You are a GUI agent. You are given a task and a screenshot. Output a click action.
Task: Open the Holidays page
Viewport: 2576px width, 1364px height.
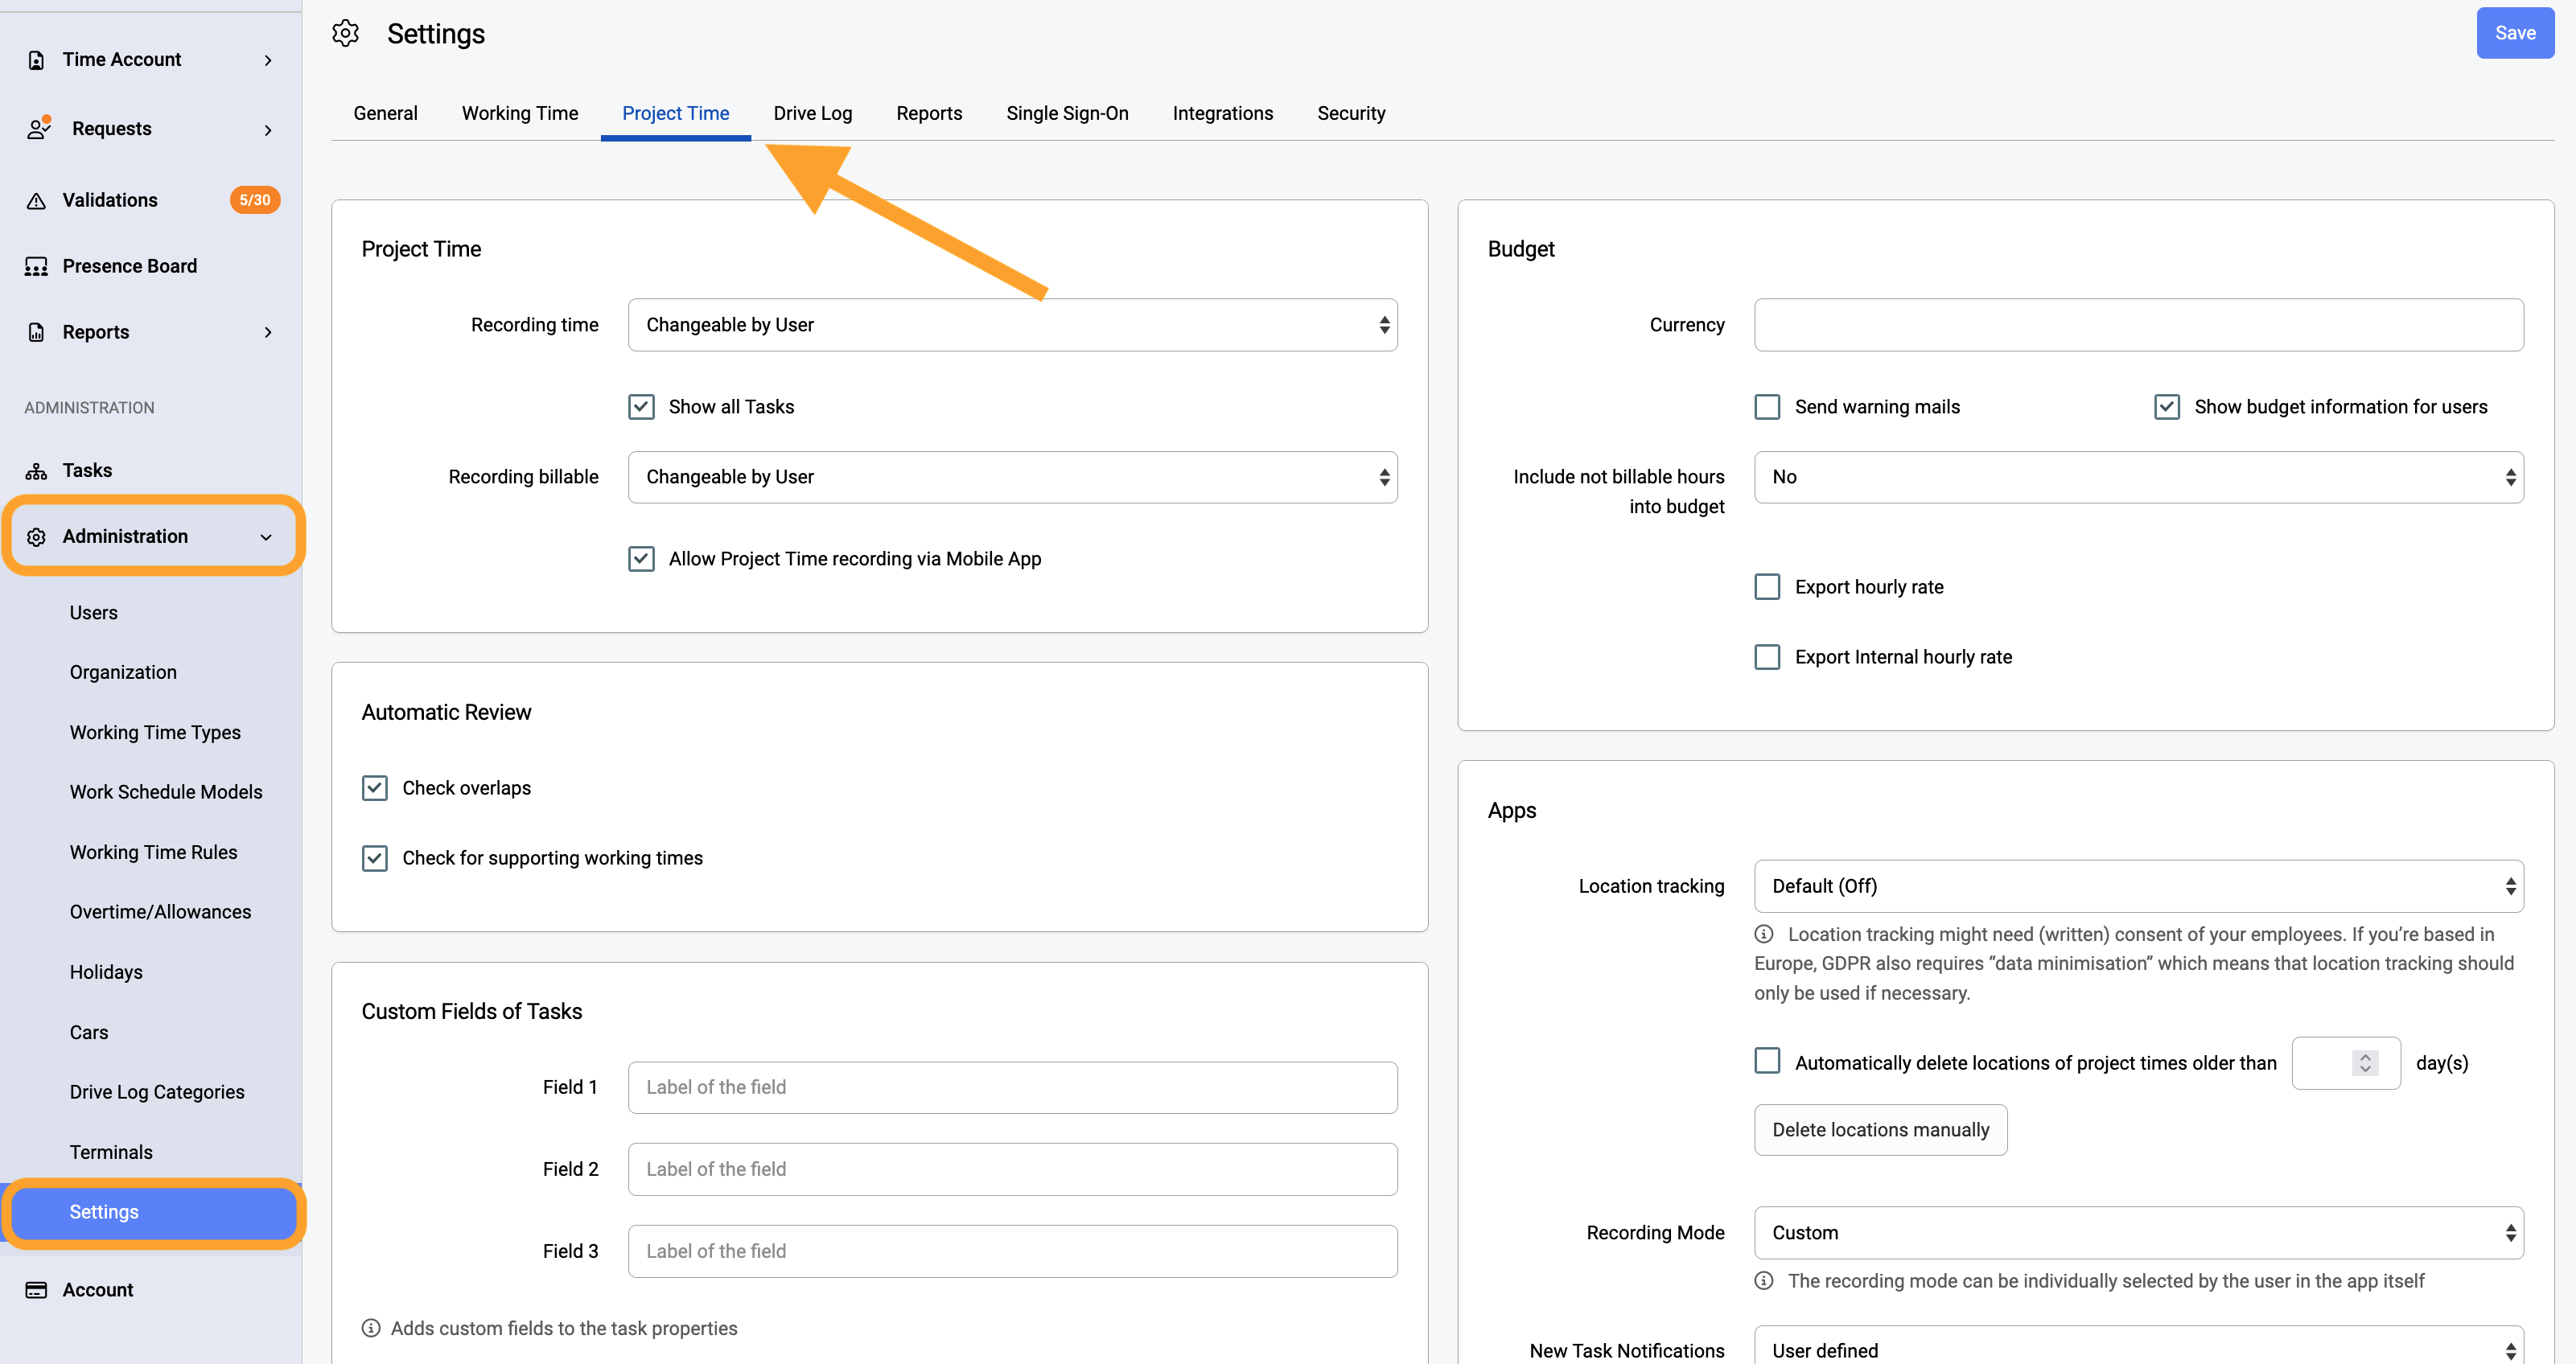pyautogui.click(x=106, y=972)
